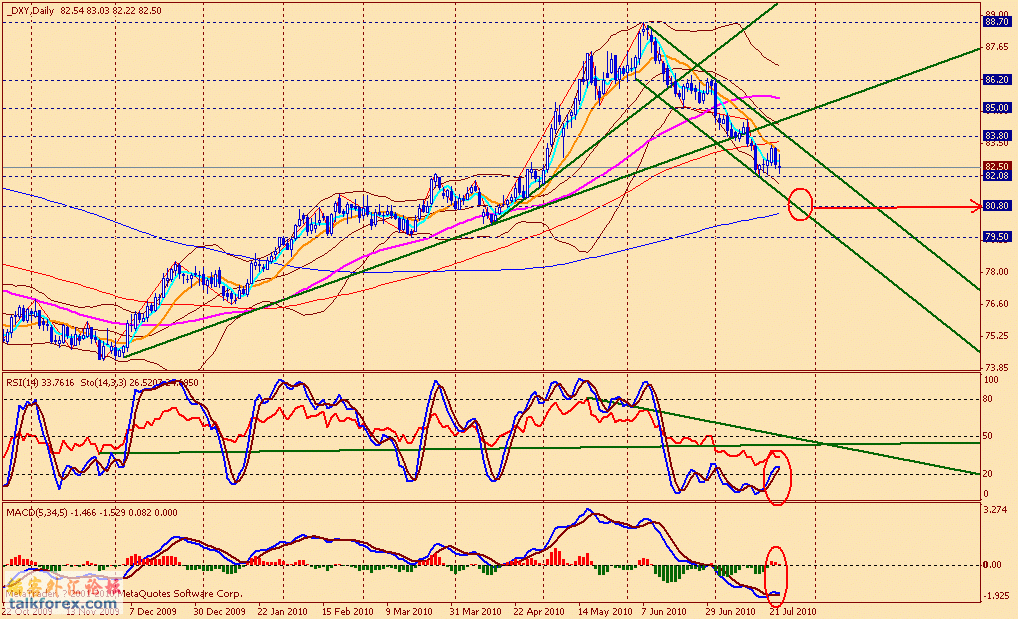Click the 20 level on oscillator scale
Viewport: 1018px width, 619px height.
coord(987,474)
